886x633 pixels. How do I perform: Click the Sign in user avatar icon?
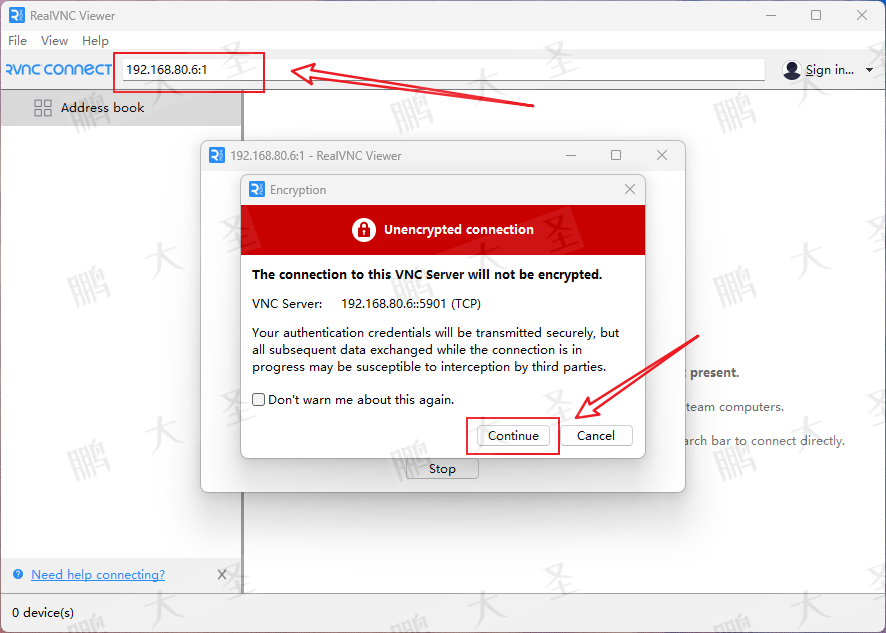[x=792, y=70]
